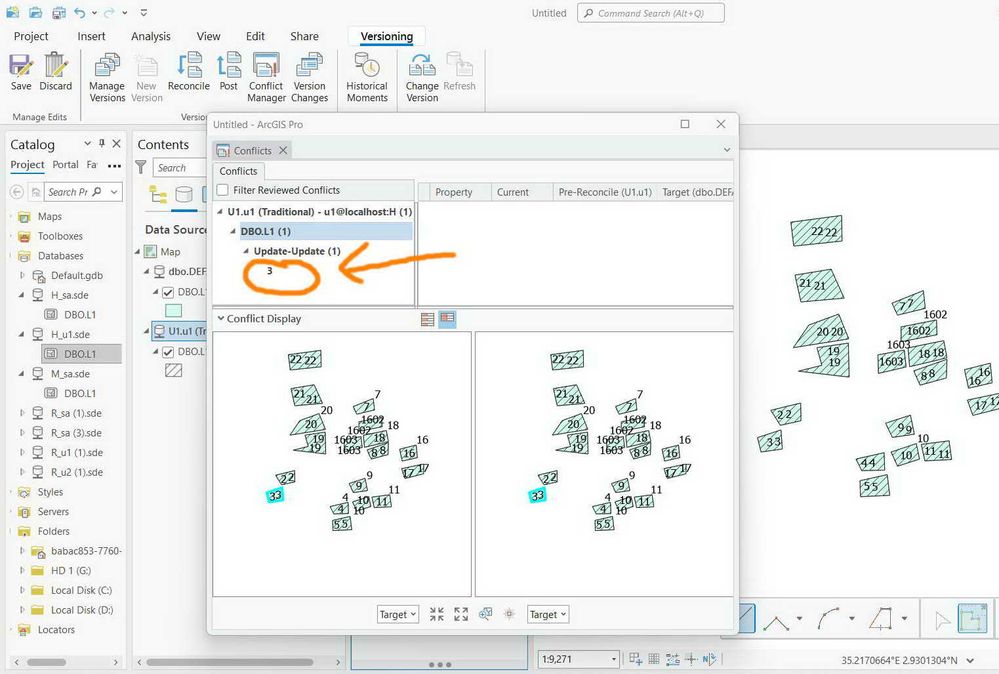Click the Contents pane Search field
999x674 pixels.
[179, 168]
